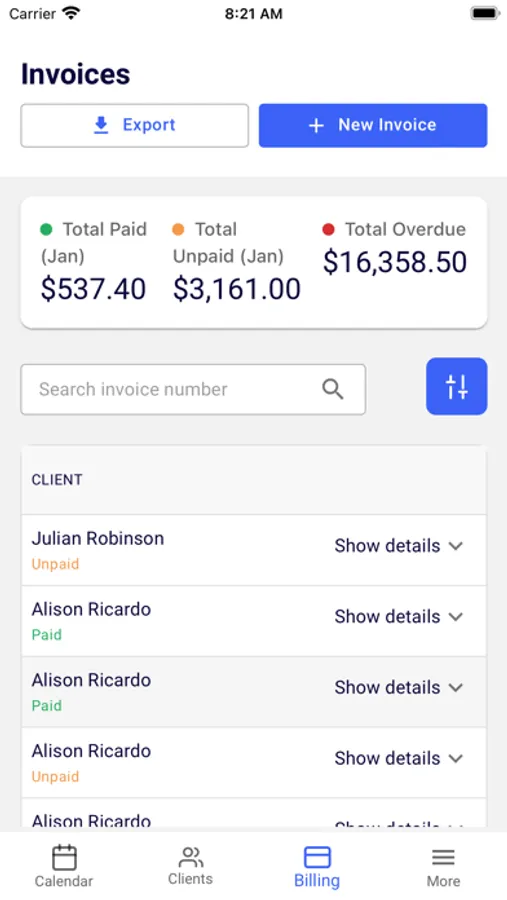Click Julian Robinson's Unpaid status label

(55, 564)
